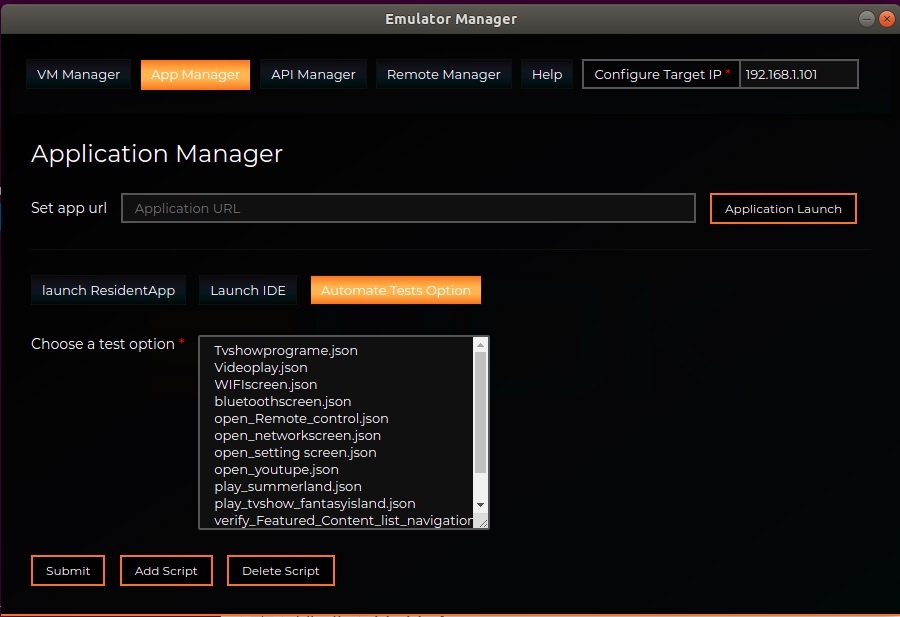Screen dimensions: 900x617
Task: Select Videoplay.json test option
Action: point(261,368)
